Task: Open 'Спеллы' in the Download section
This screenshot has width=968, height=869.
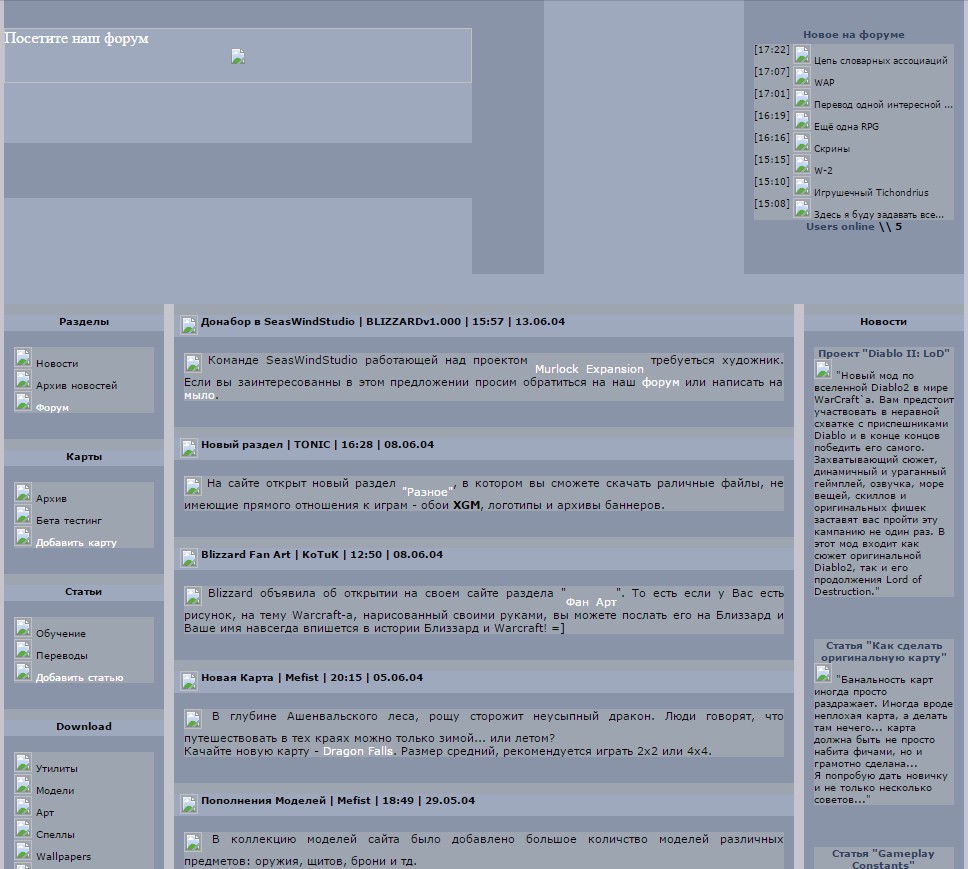Action: [55, 835]
